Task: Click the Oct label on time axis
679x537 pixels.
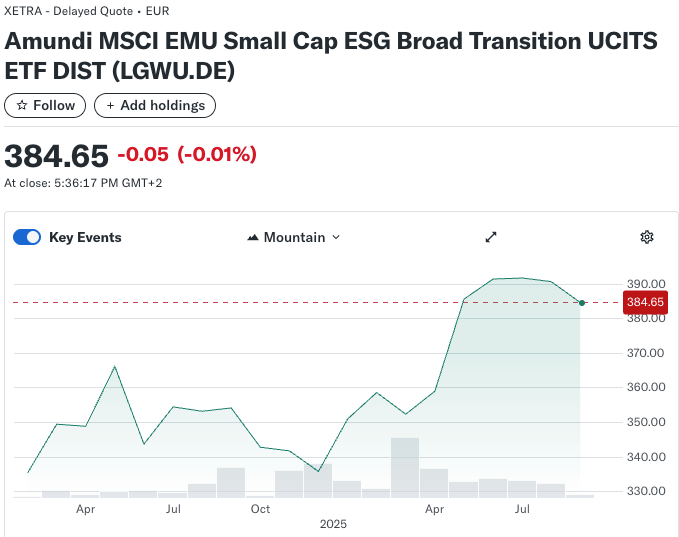Action: [x=261, y=509]
